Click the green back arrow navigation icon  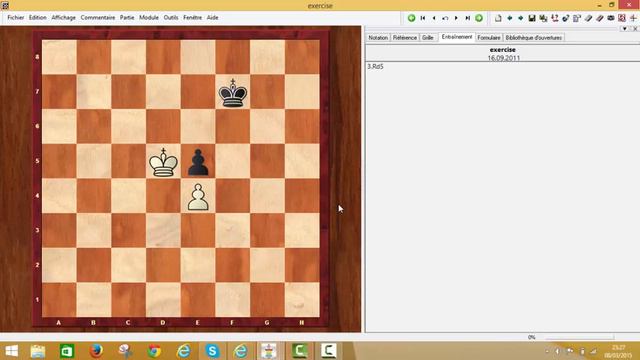[411, 18]
